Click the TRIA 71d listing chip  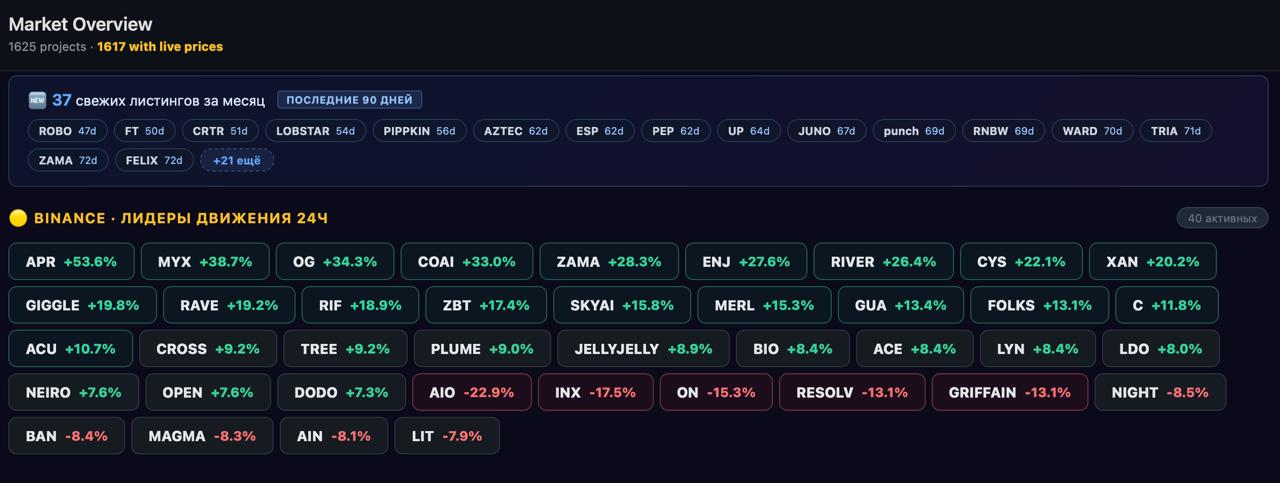1175,131
